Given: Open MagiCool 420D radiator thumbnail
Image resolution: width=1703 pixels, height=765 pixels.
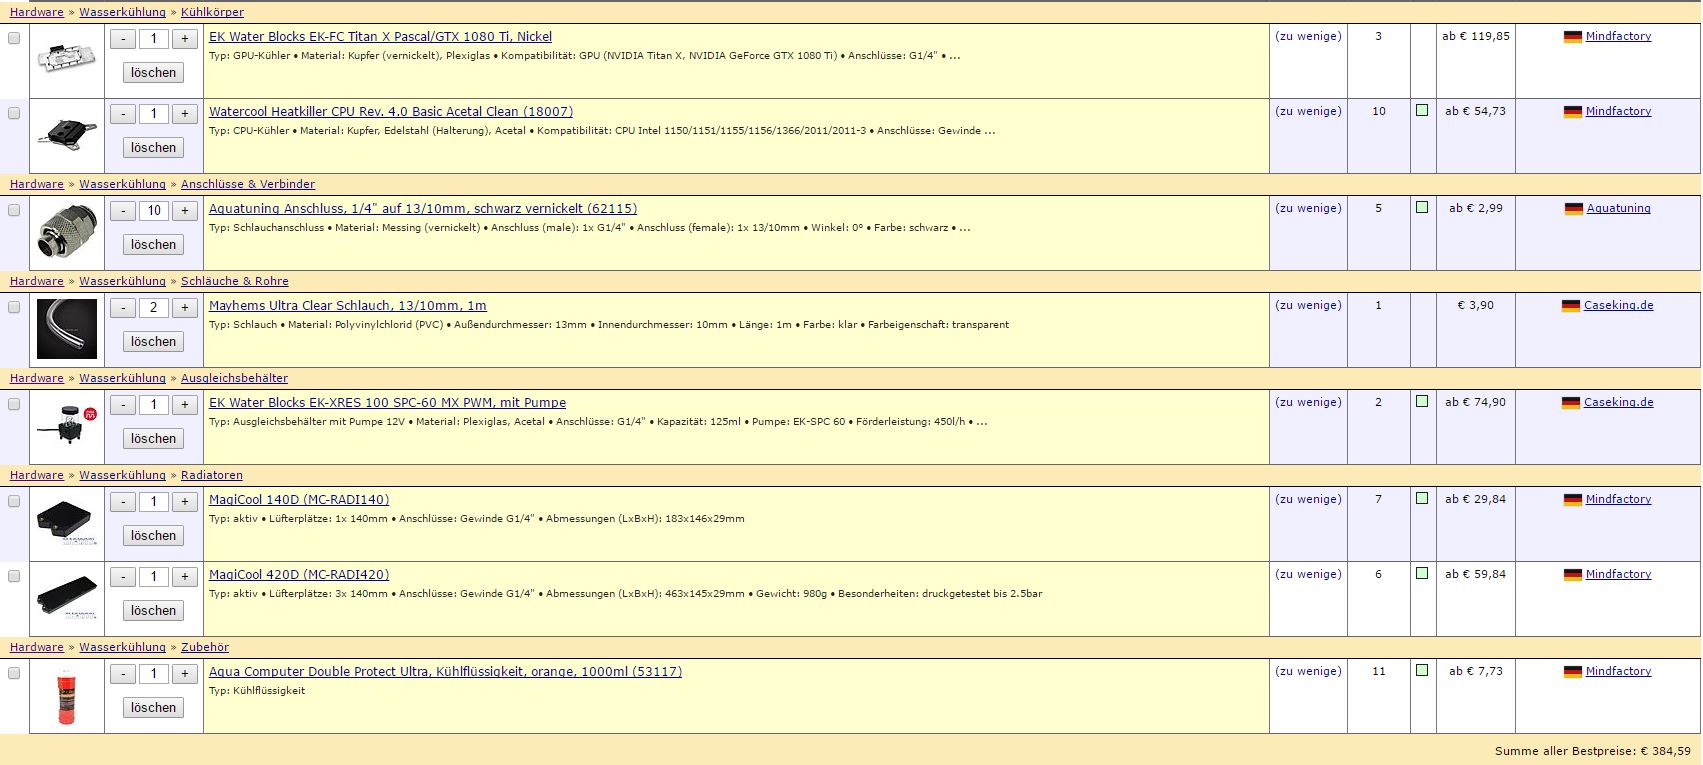Looking at the screenshot, I should click(67, 598).
